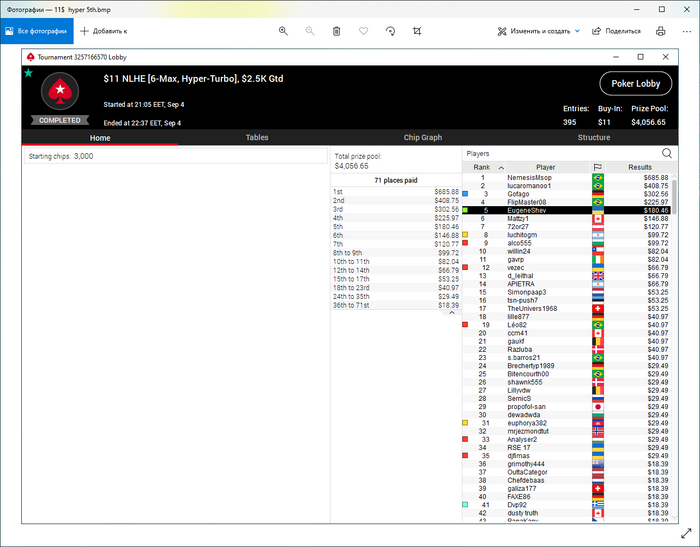Viewport: 700px width, 547px height.
Task: Switch to the Tables tab
Action: pos(257,138)
